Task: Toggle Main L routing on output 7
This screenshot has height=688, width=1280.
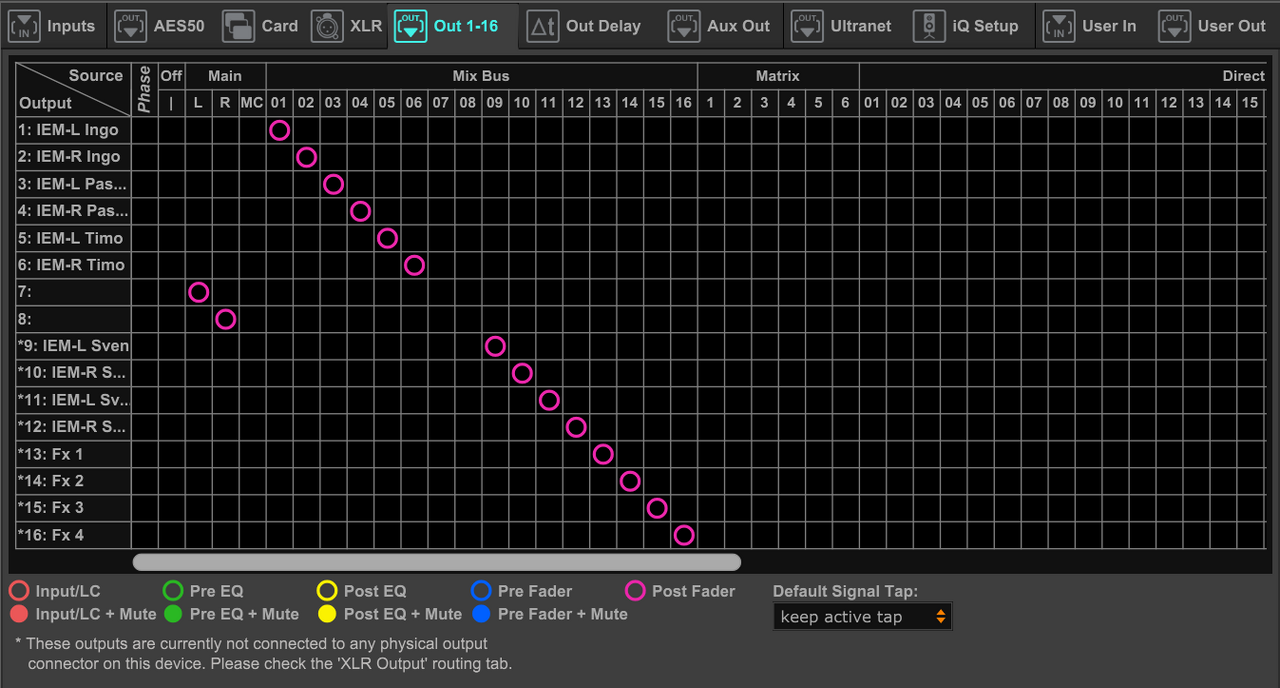Action: pos(198,292)
